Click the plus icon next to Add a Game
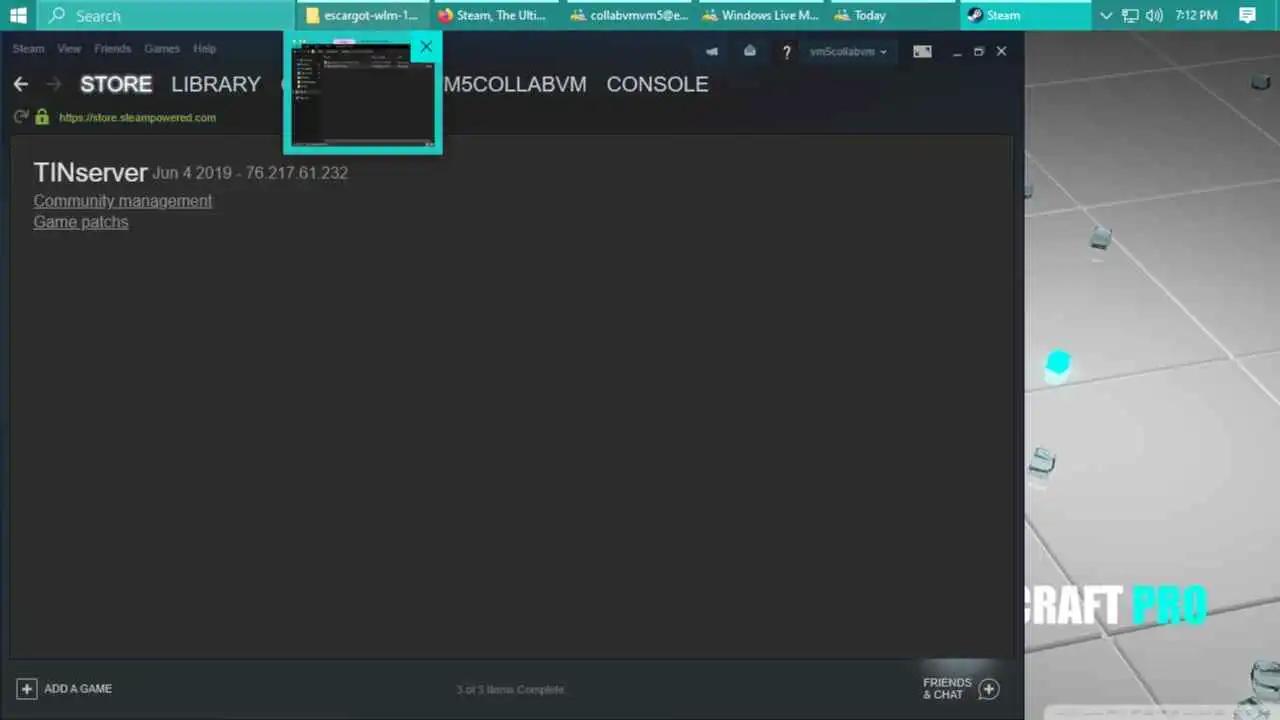This screenshot has width=1280, height=720. click(x=27, y=689)
